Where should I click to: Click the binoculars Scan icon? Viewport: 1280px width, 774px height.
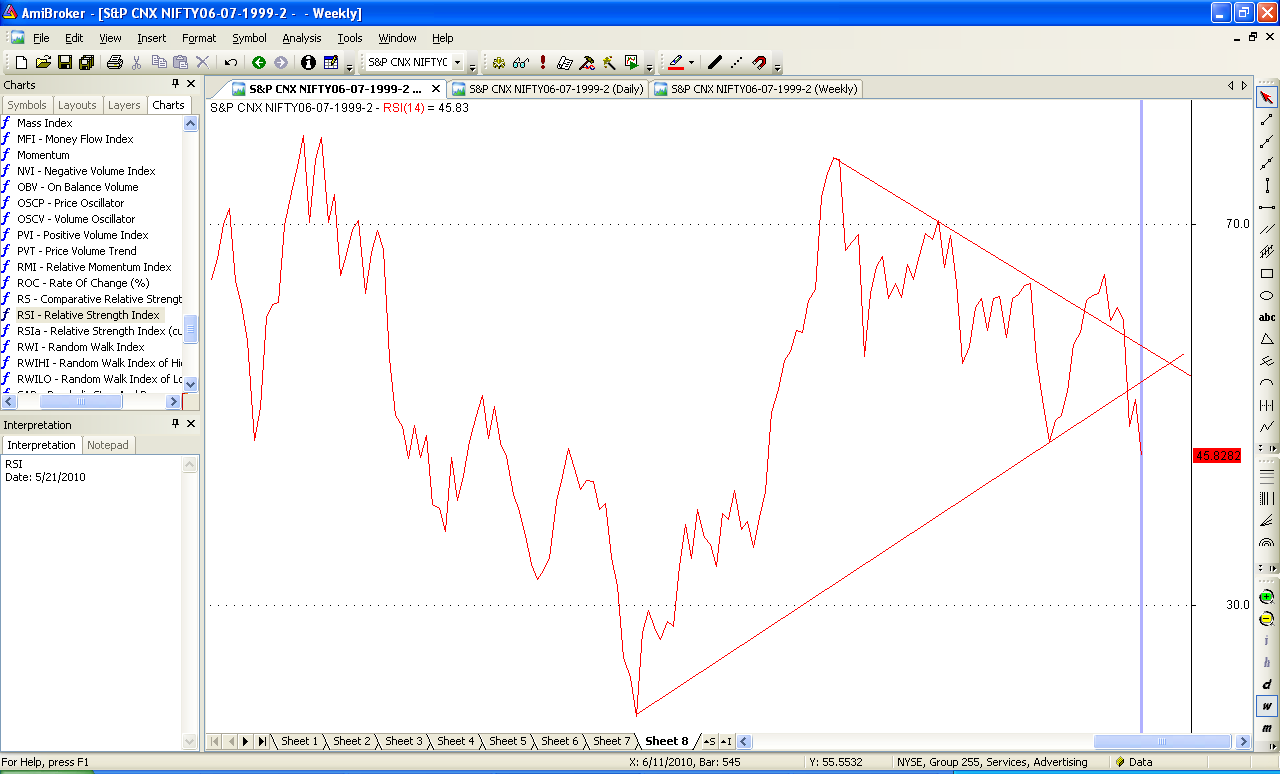tap(521, 62)
